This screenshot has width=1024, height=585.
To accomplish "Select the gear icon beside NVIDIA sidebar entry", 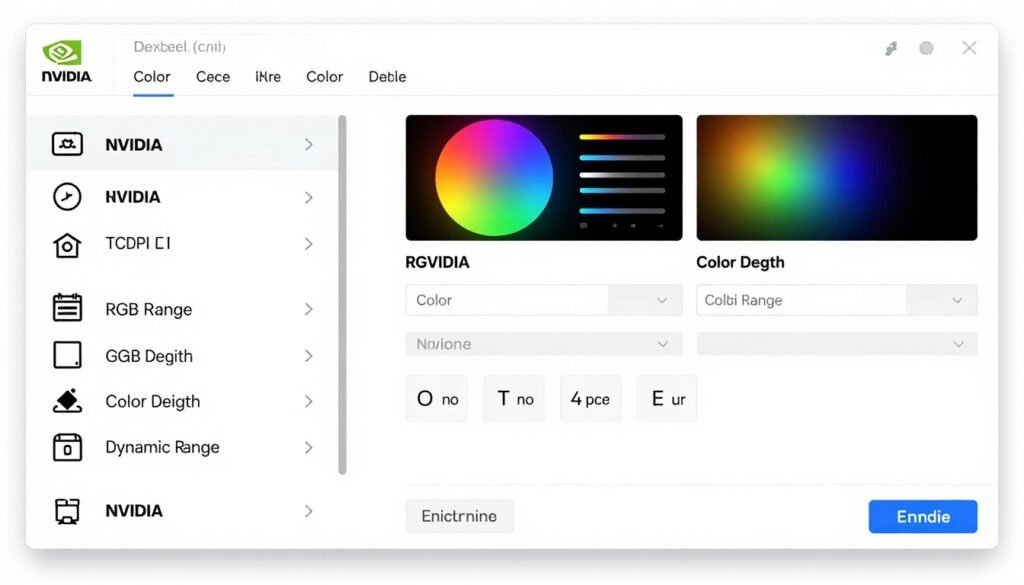I will coord(66,144).
